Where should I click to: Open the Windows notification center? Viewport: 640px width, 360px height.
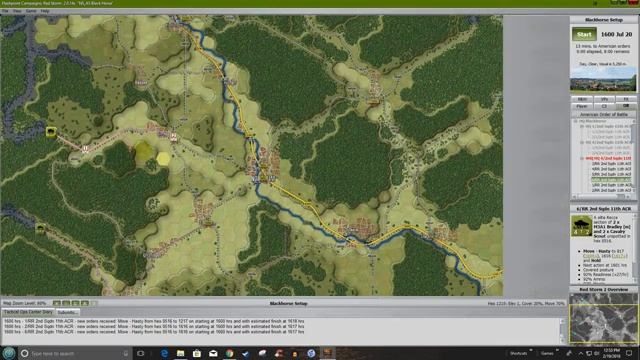[x=630, y=353]
